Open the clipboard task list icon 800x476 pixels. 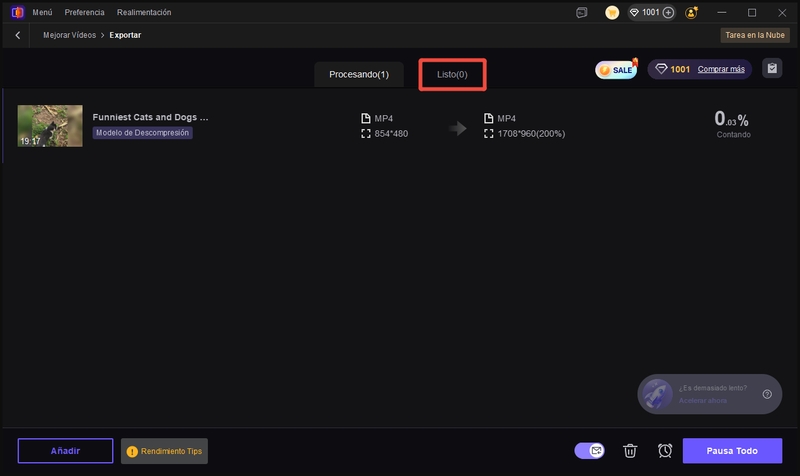click(772, 68)
